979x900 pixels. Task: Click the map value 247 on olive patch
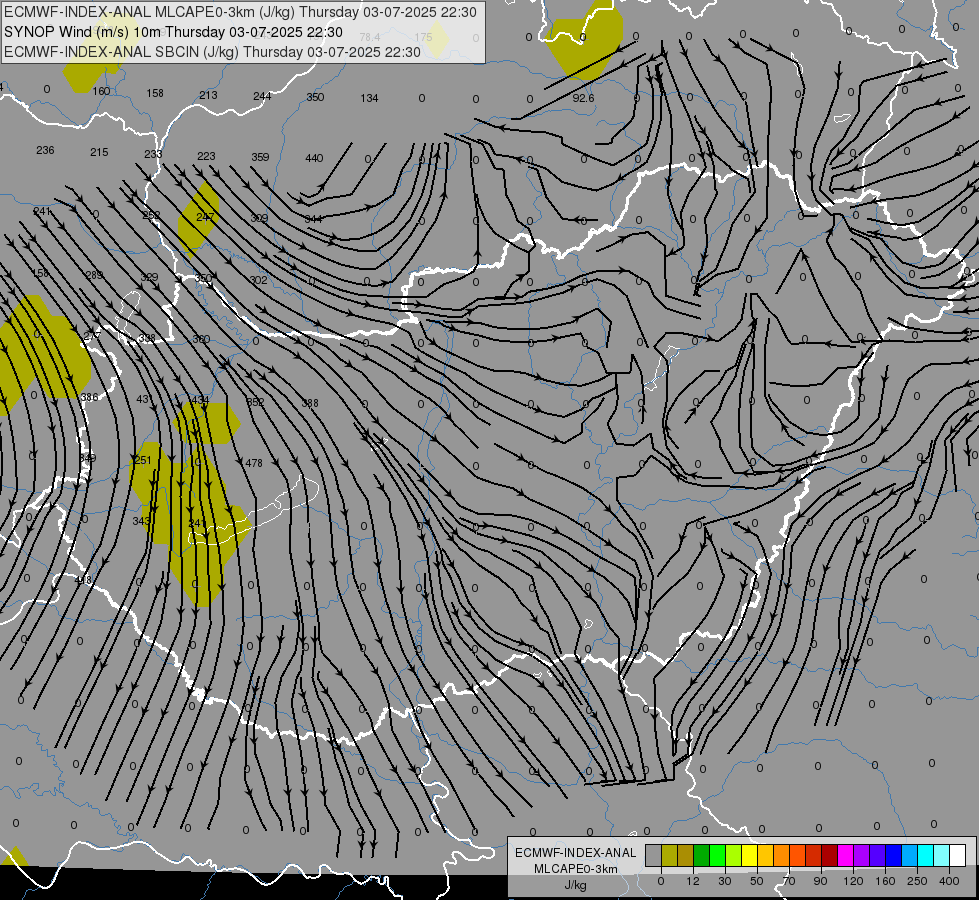205,217
